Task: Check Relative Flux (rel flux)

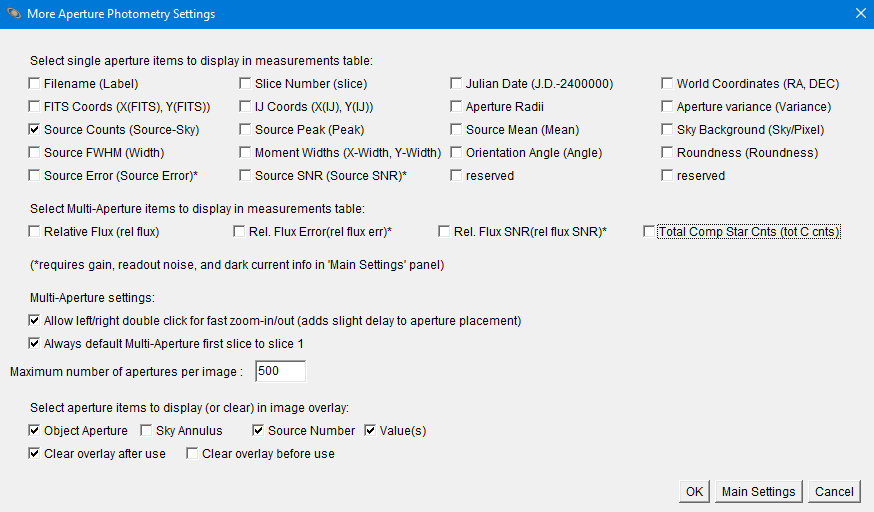Action: click(35, 232)
